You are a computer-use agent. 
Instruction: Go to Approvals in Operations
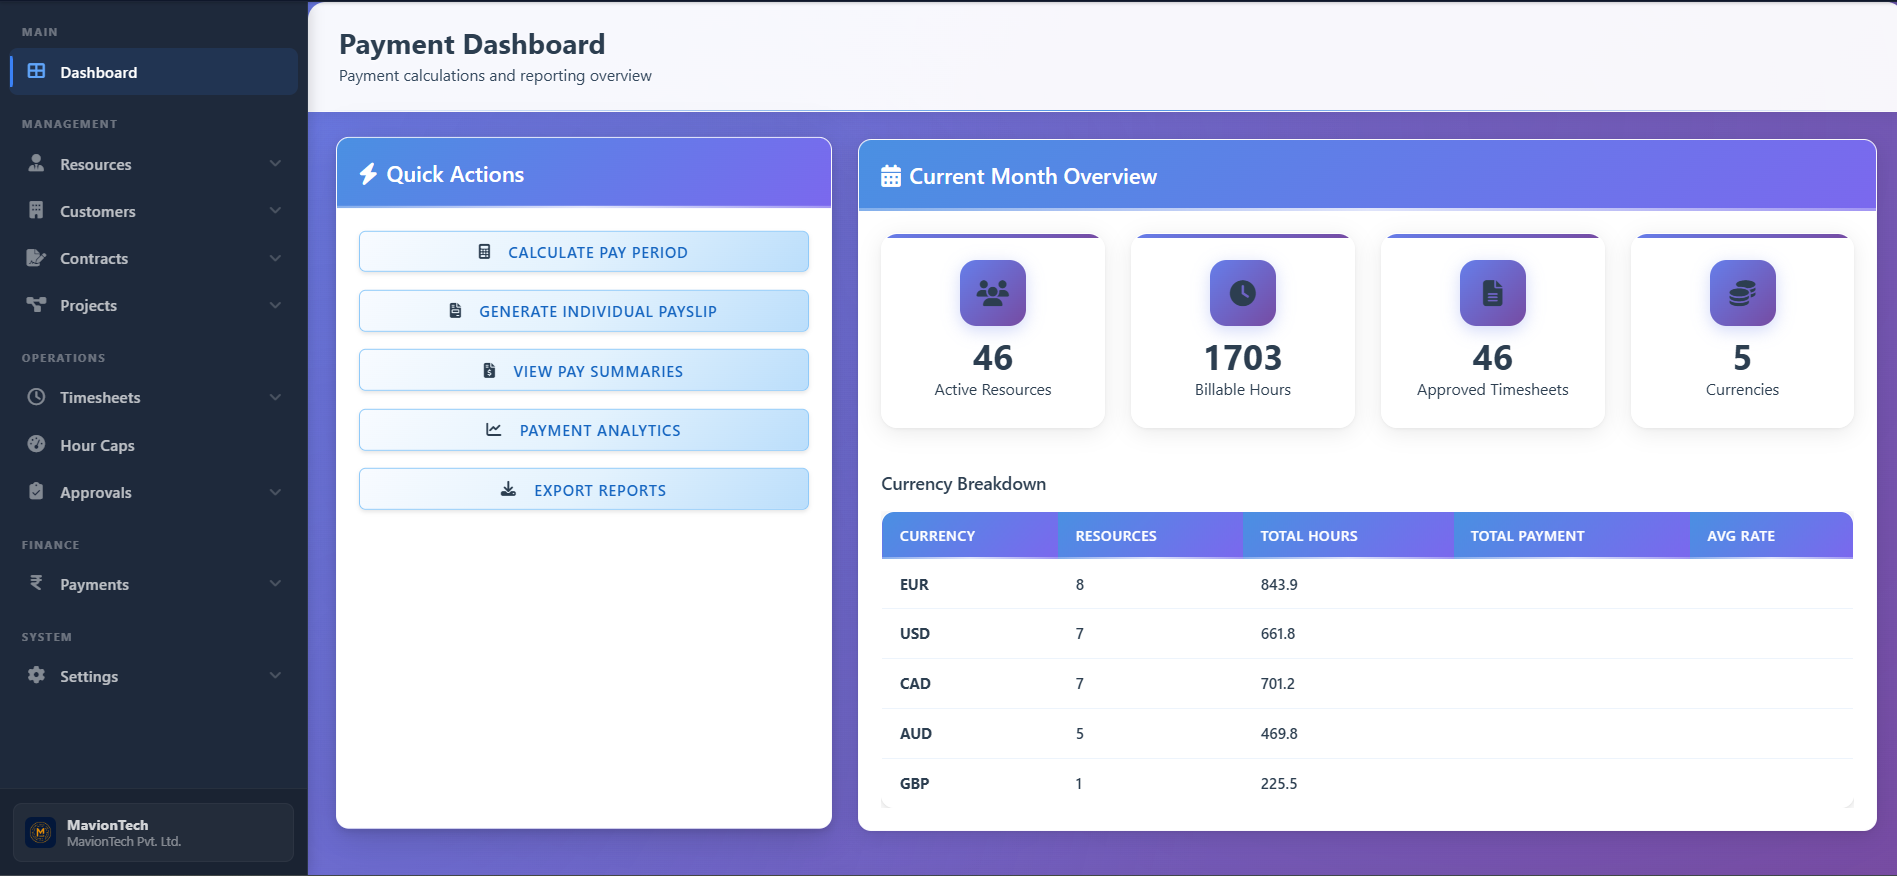click(x=95, y=492)
